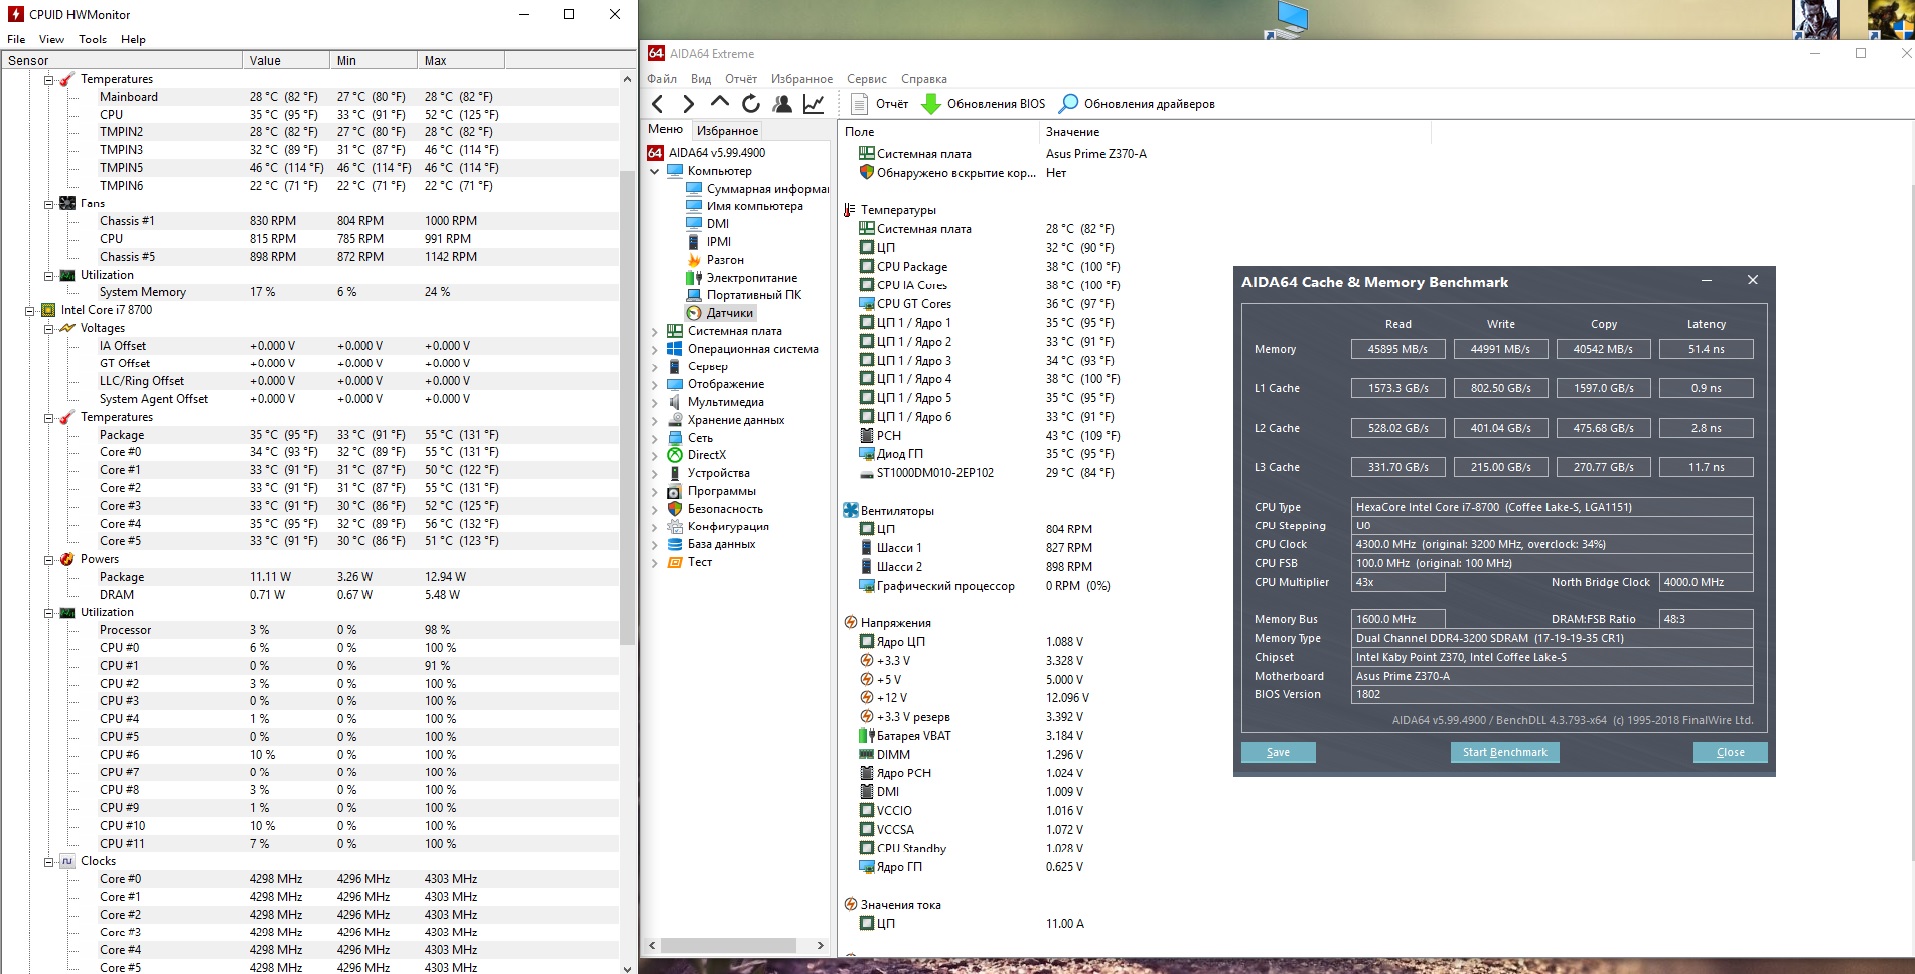This screenshot has width=1915, height=974.
Task: Click the AIDA64 refresh icon
Action: [x=750, y=103]
